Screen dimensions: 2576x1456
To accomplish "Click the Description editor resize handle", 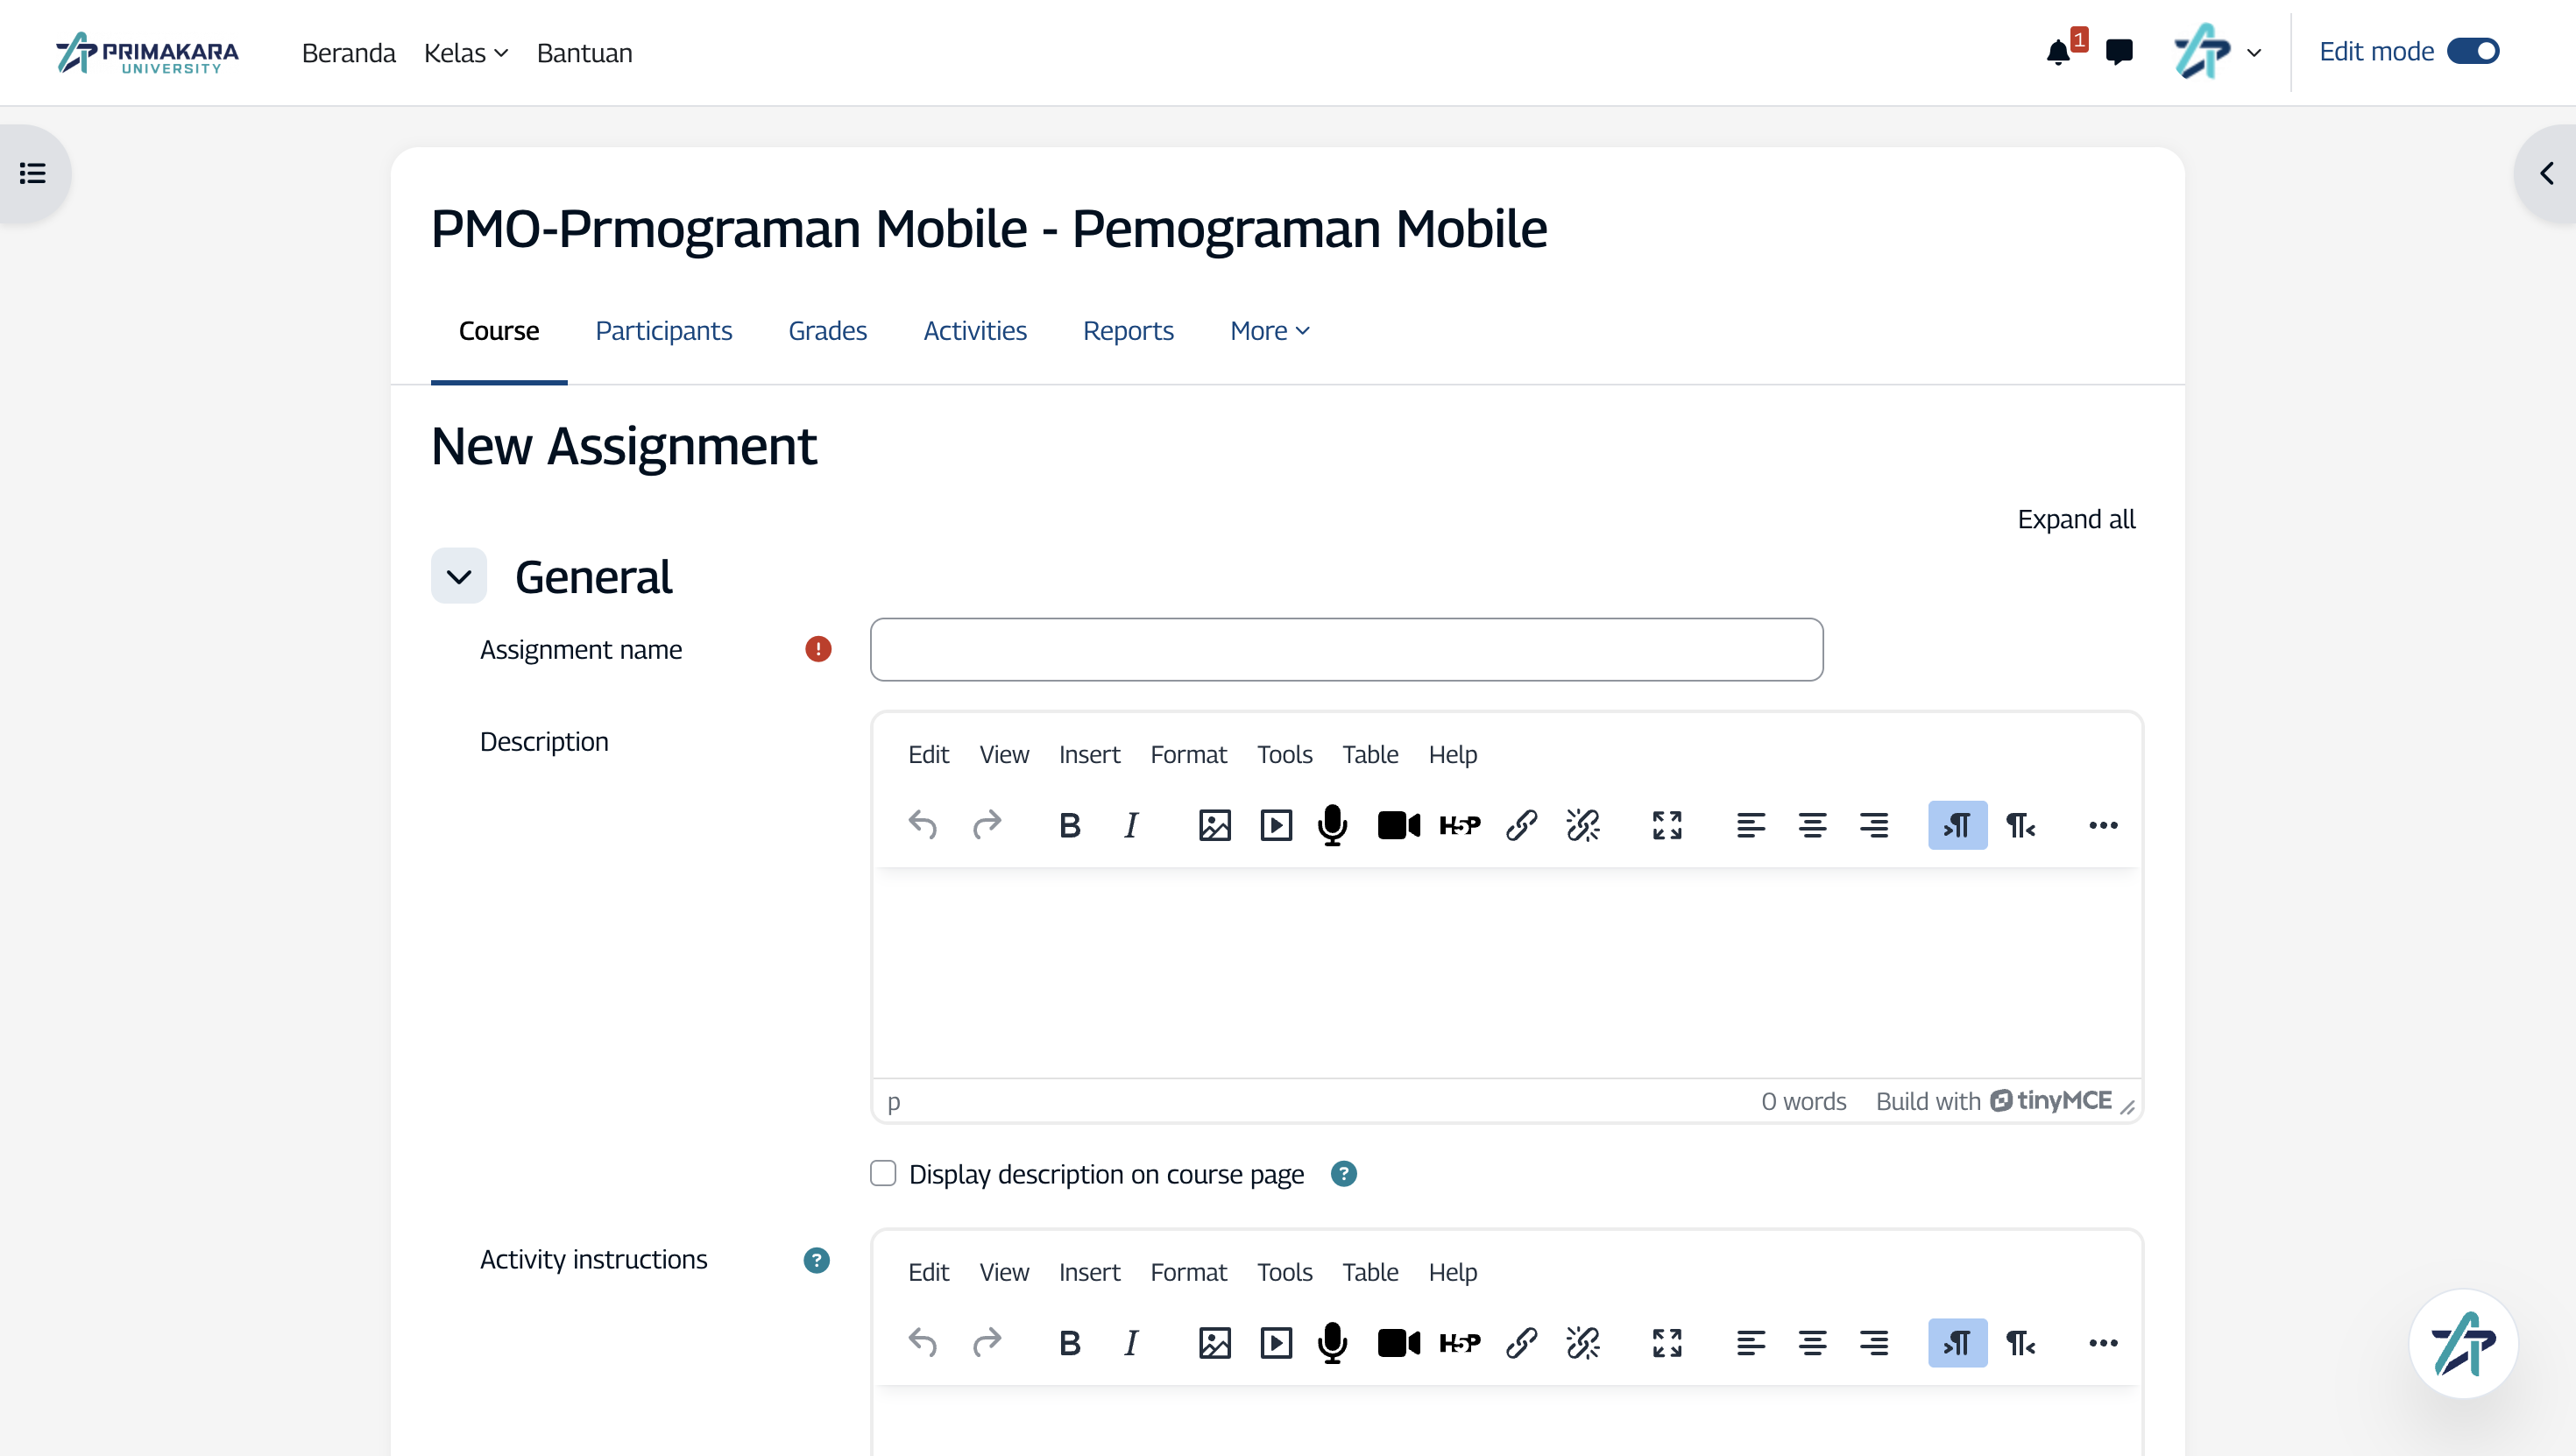I will (2128, 1107).
